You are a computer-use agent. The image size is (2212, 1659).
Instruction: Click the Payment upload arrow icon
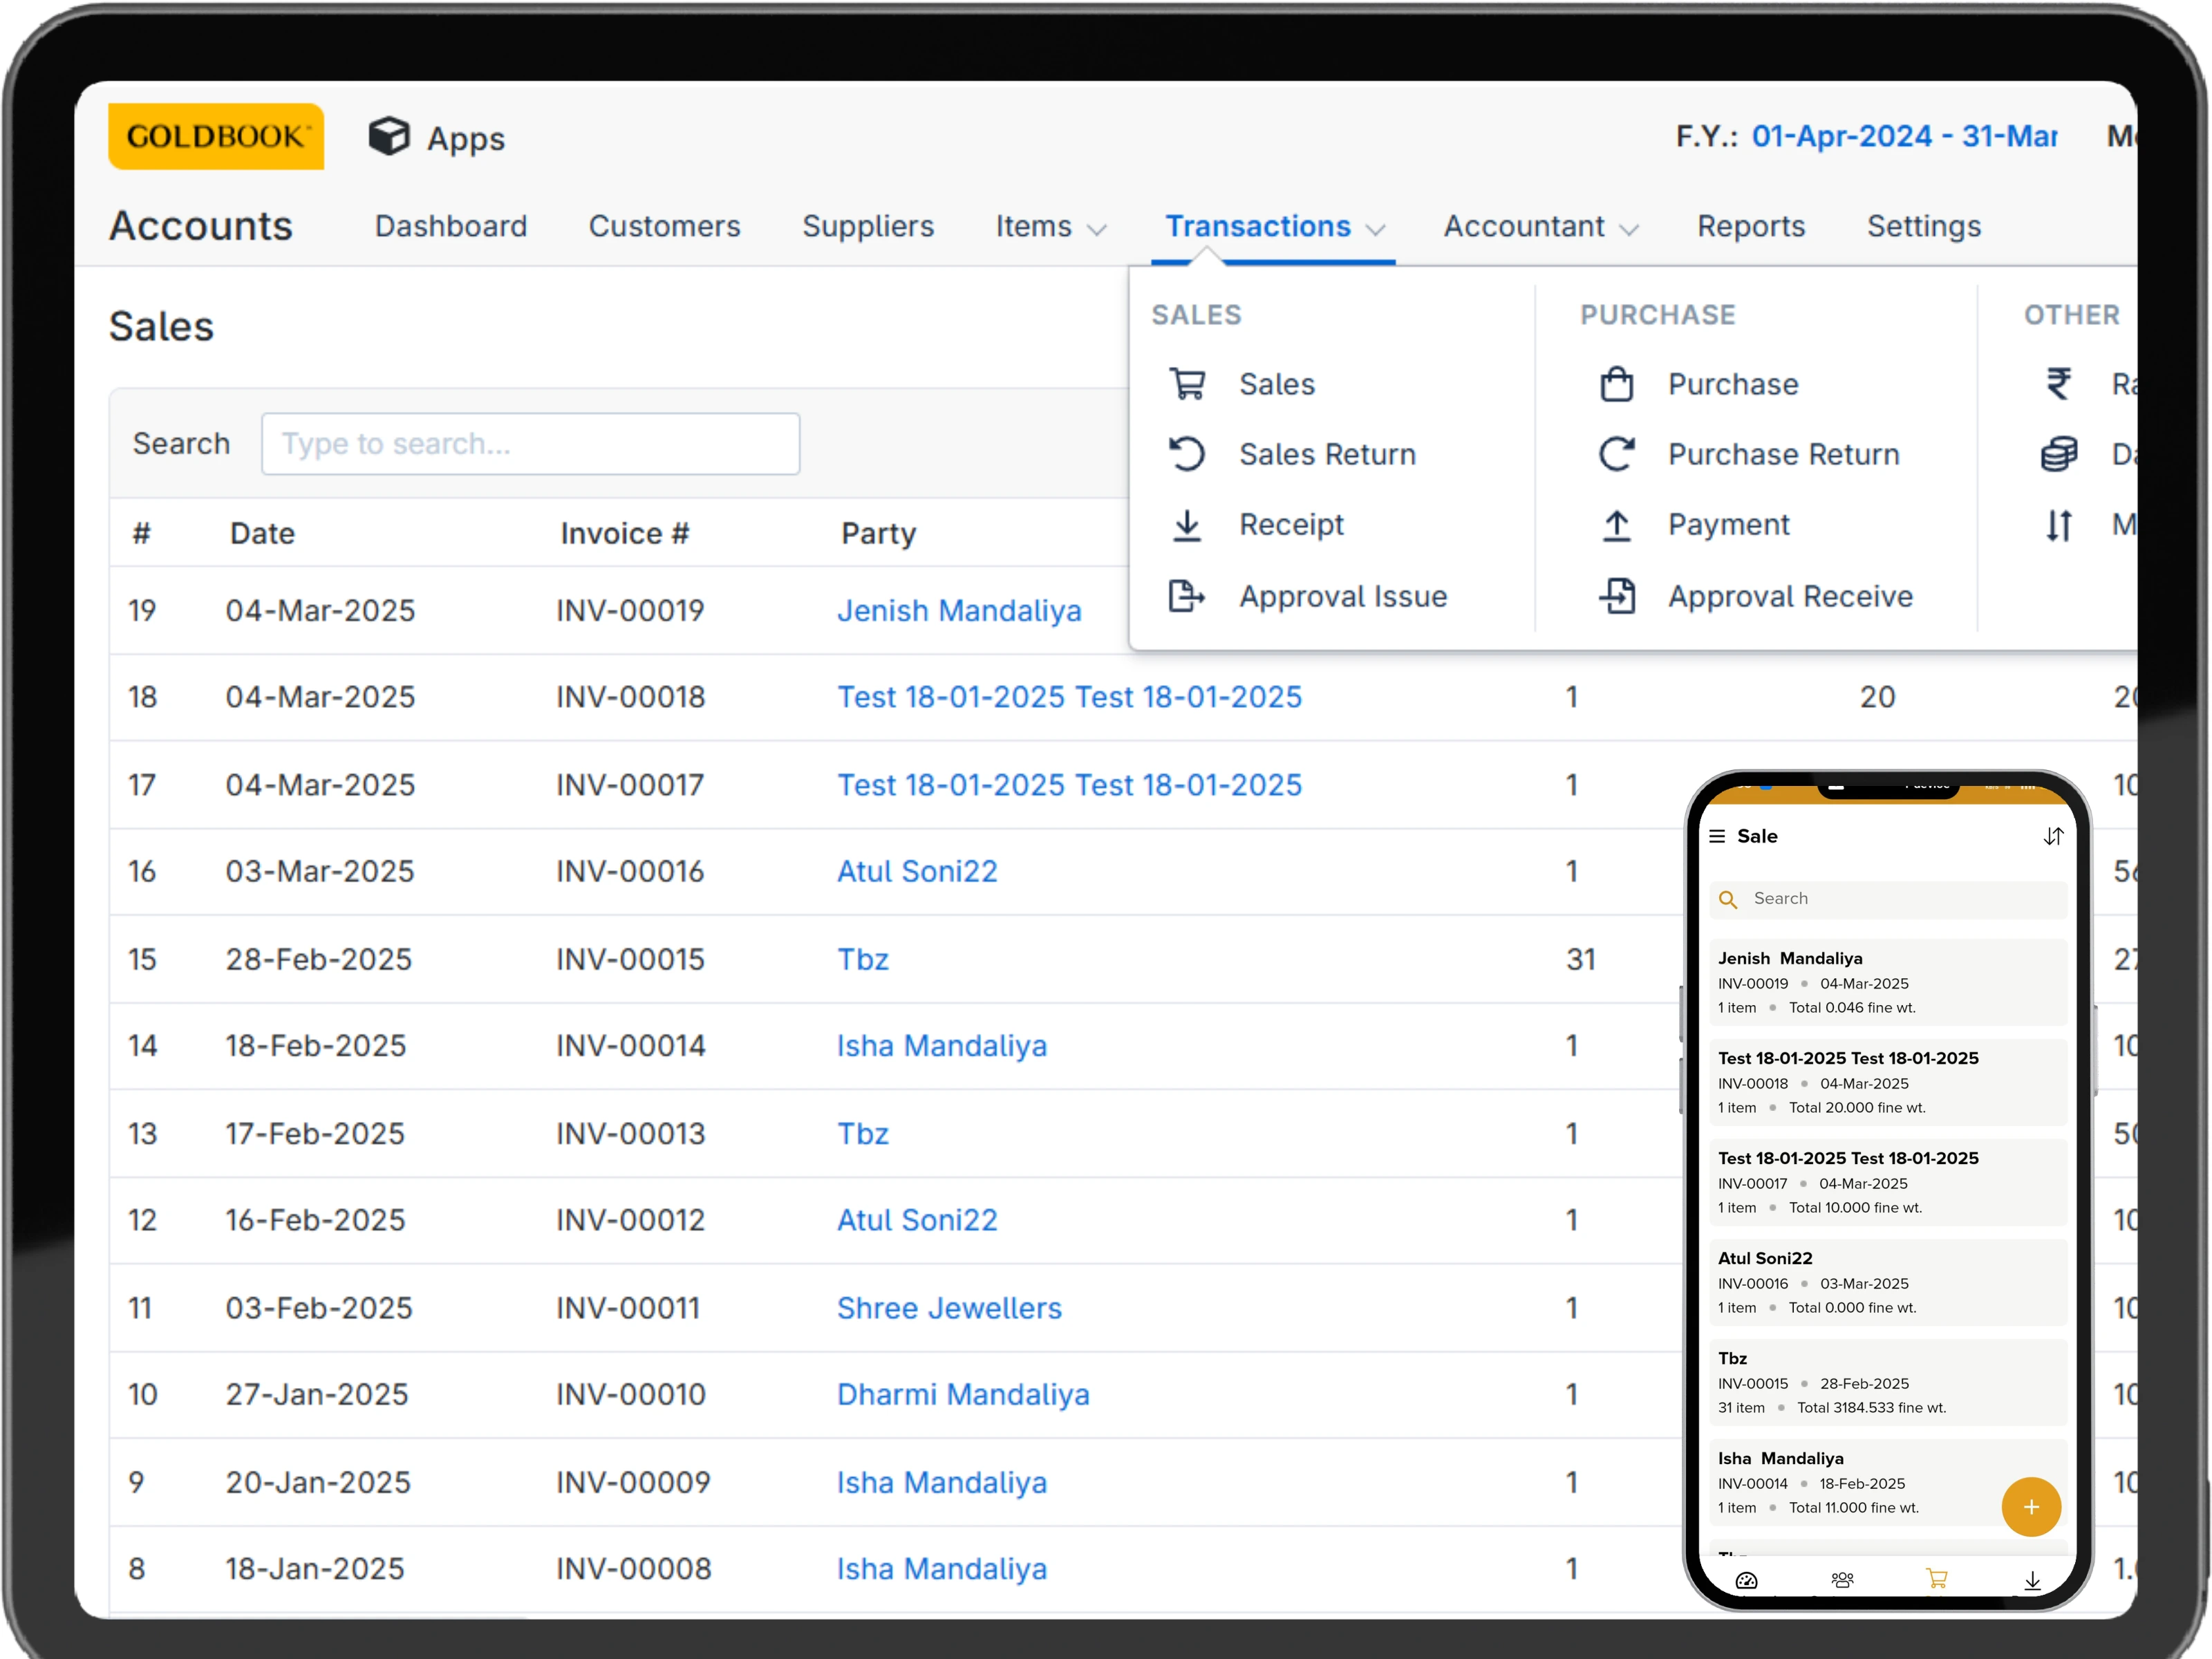[x=1616, y=525]
